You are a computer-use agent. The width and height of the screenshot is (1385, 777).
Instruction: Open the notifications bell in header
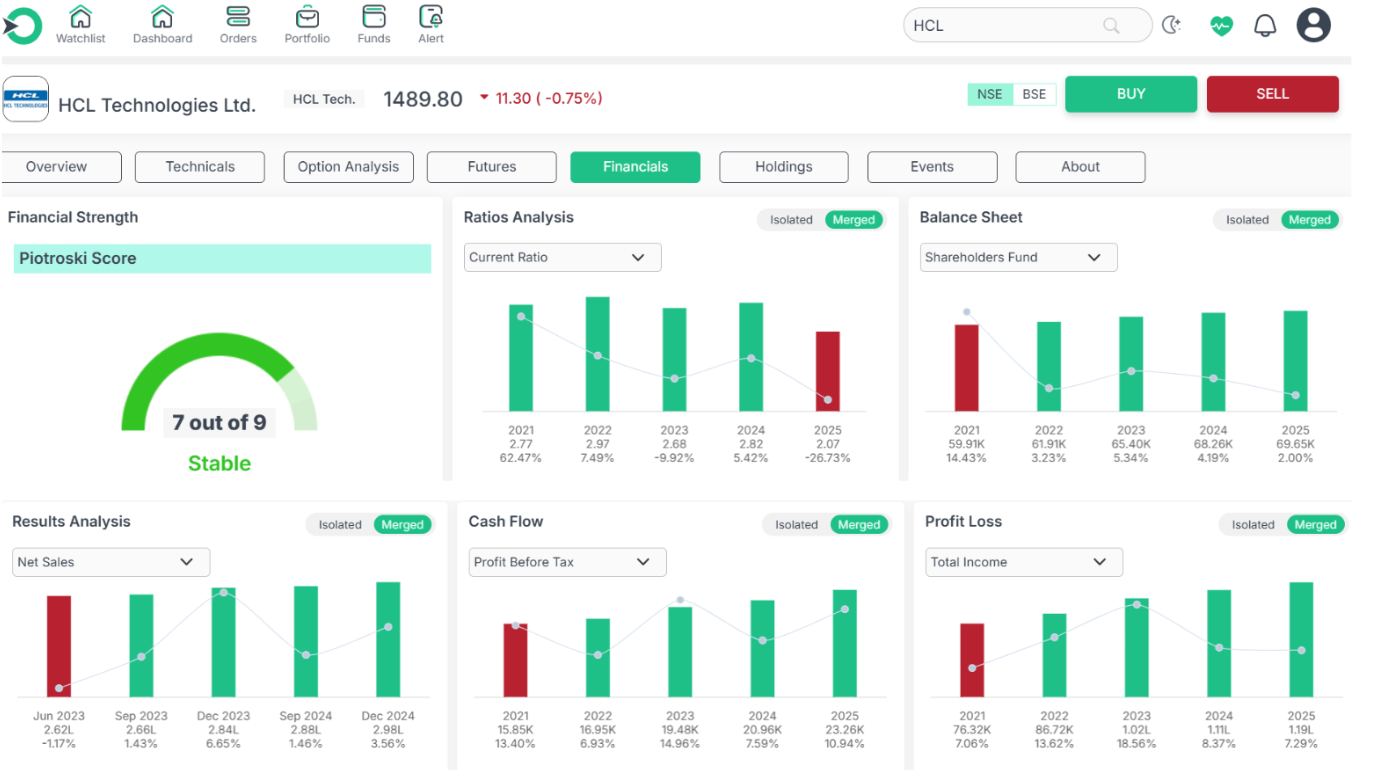(x=1265, y=26)
